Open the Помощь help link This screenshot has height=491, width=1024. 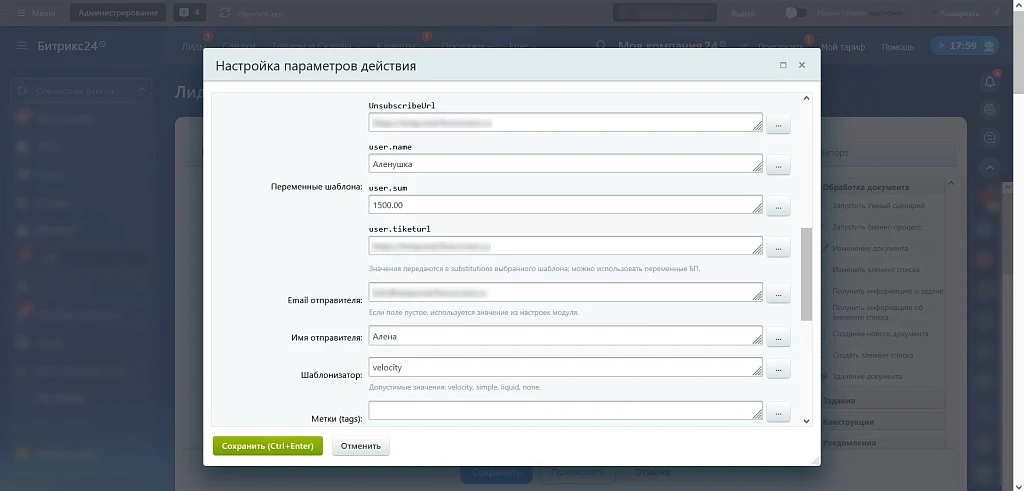tap(898, 47)
